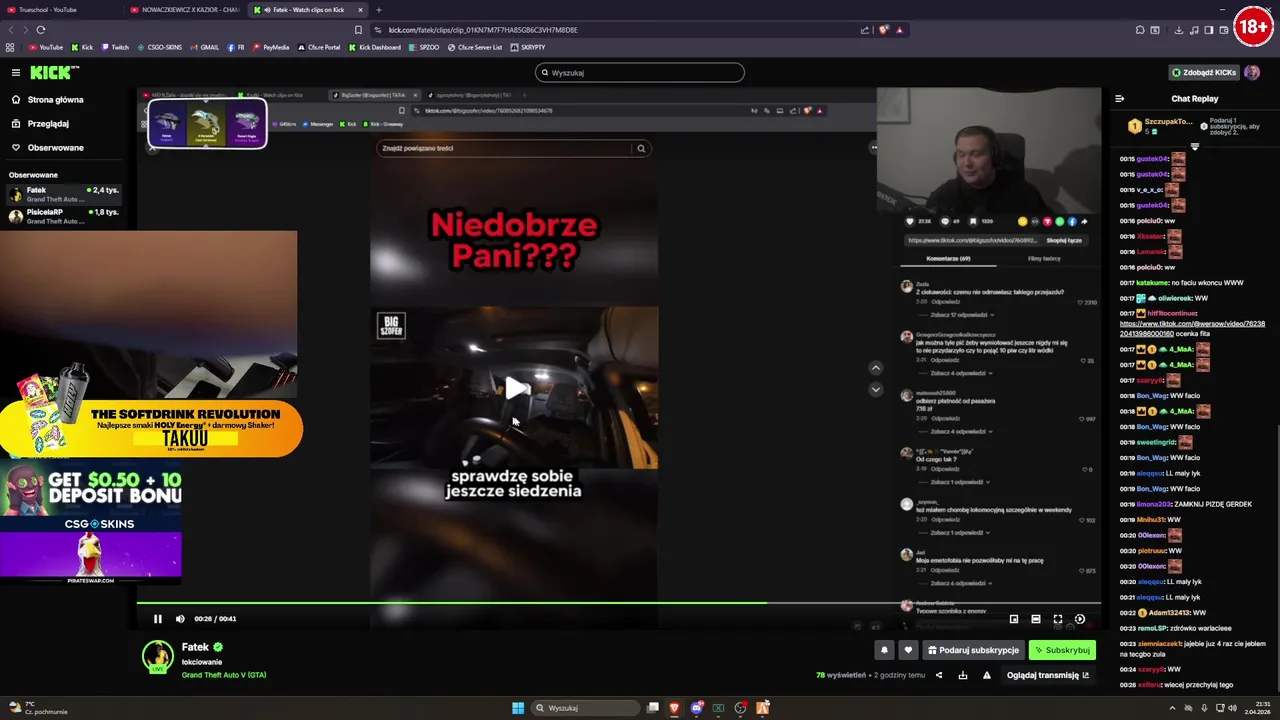Open GMAIL bookmark
Viewport: 1280px width, 720px height.
coord(205,47)
